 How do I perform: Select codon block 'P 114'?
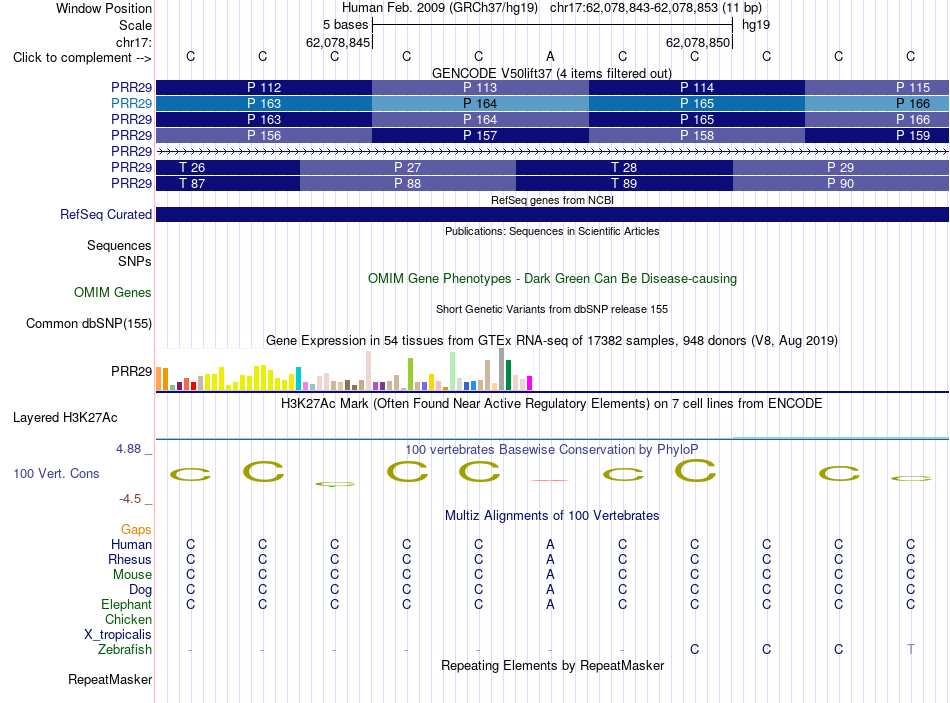click(x=697, y=87)
